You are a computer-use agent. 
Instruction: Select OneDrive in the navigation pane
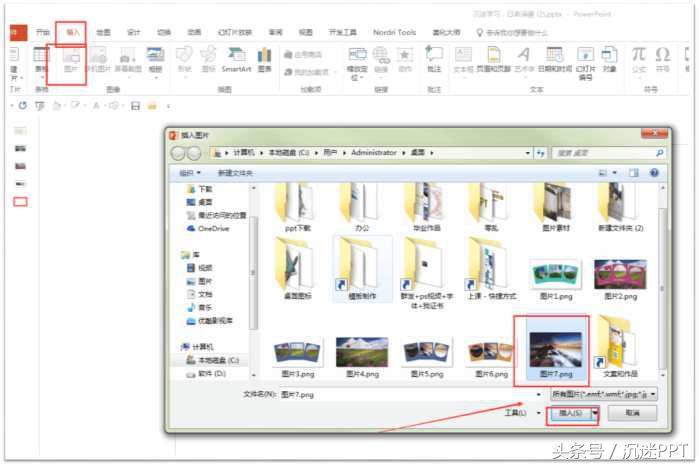[208, 228]
